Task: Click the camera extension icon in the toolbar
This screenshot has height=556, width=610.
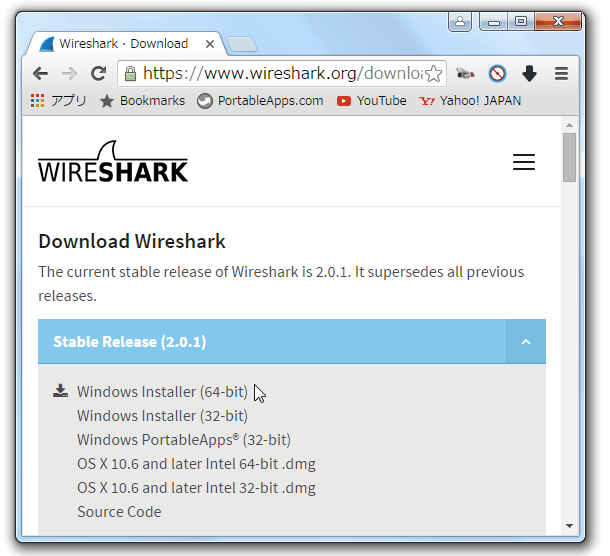Action: 465,73
